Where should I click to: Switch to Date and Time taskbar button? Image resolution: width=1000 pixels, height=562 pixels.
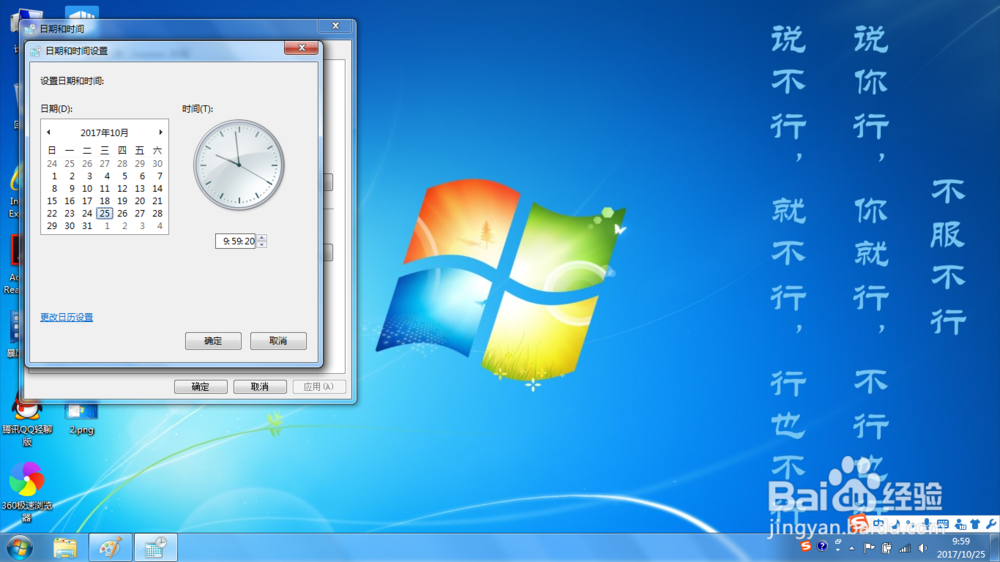156,548
